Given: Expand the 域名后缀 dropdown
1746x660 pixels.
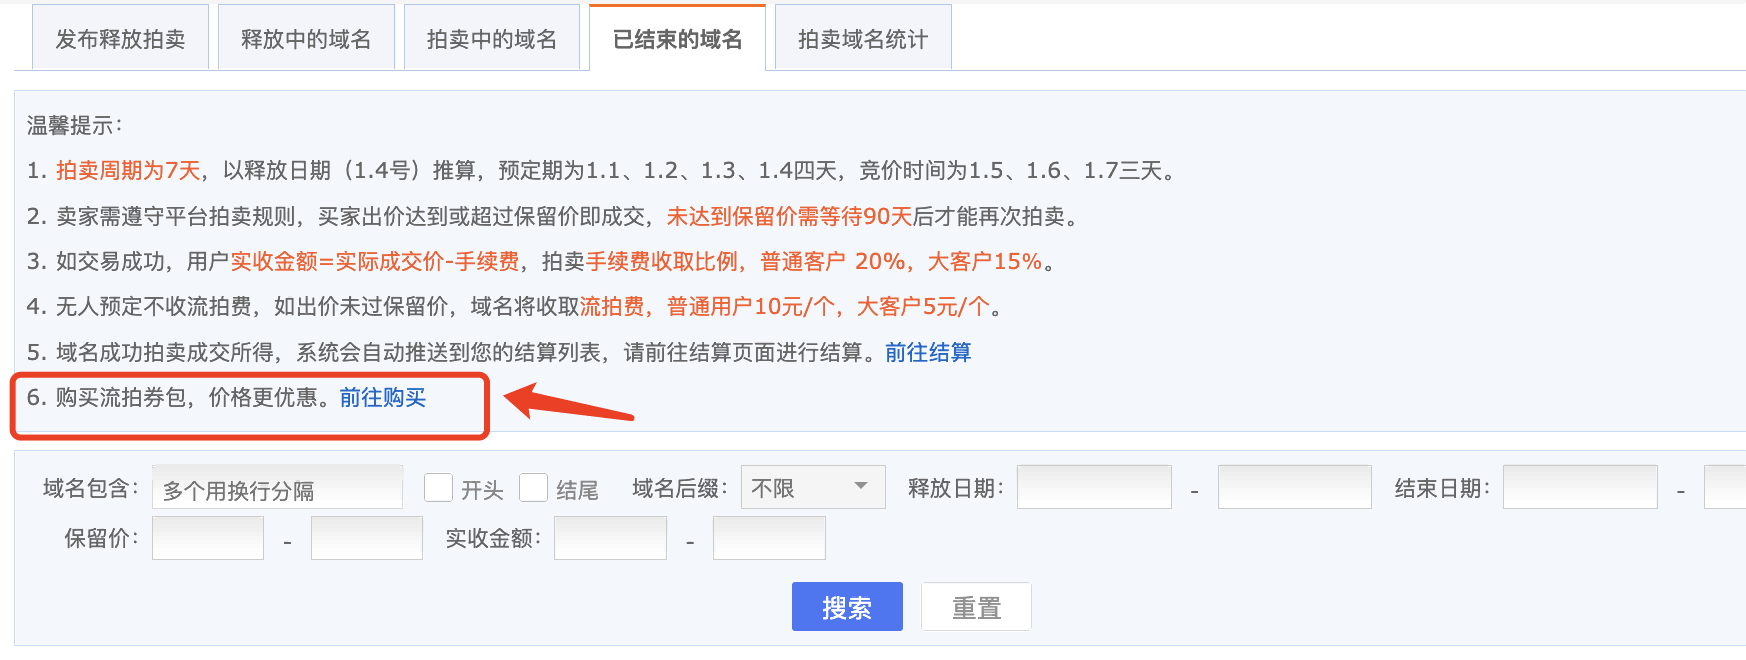Looking at the screenshot, I should click(813, 487).
